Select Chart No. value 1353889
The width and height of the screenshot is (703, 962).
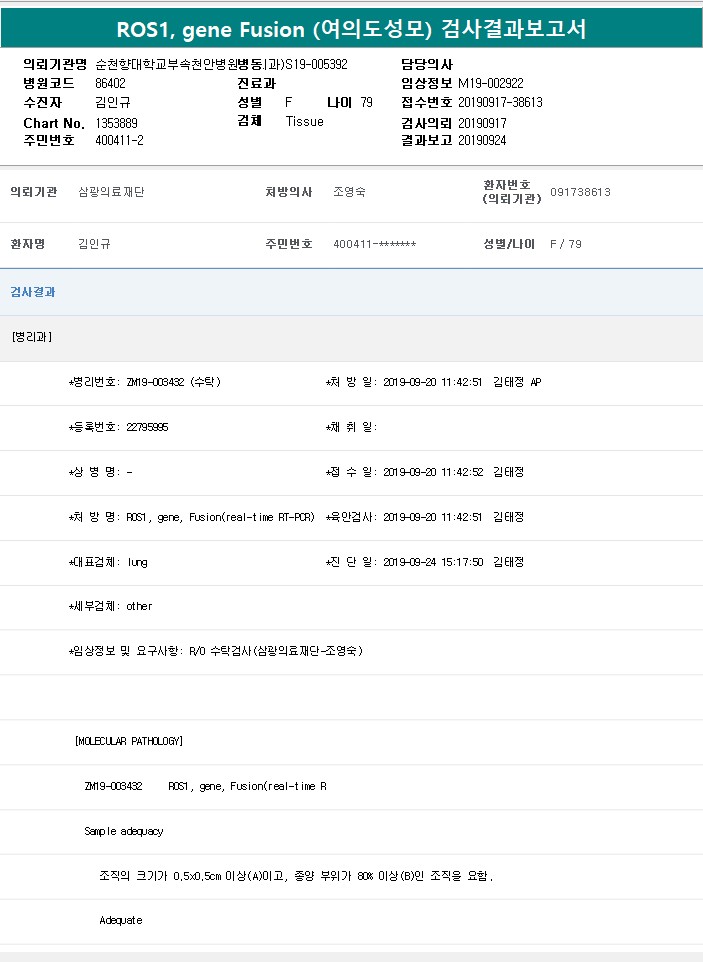click(x=117, y=123)
